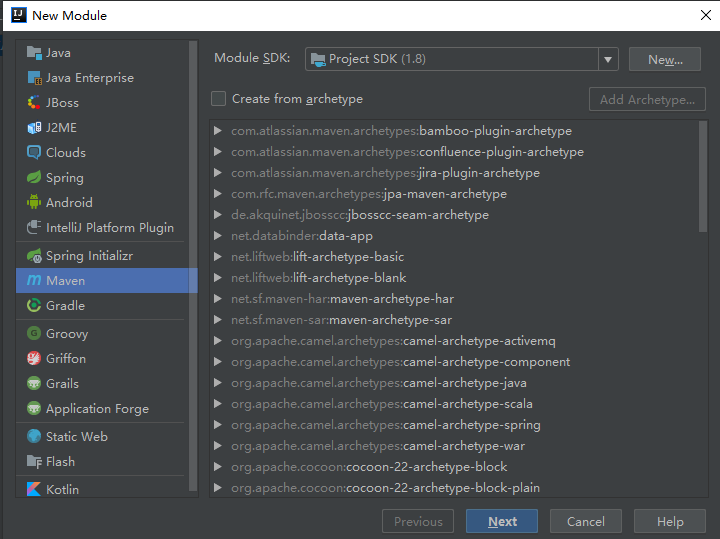Click the Grails icon in sidebar
720x539 pixels.
[34, 384]
